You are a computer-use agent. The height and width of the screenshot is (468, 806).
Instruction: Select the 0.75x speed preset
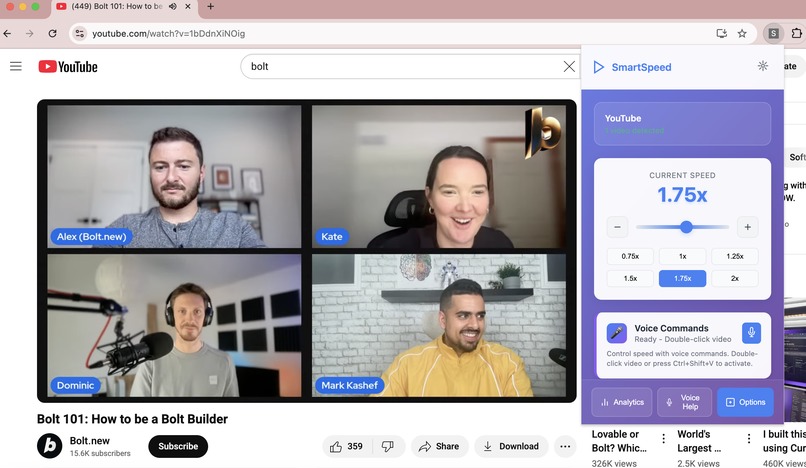point(630,256)
